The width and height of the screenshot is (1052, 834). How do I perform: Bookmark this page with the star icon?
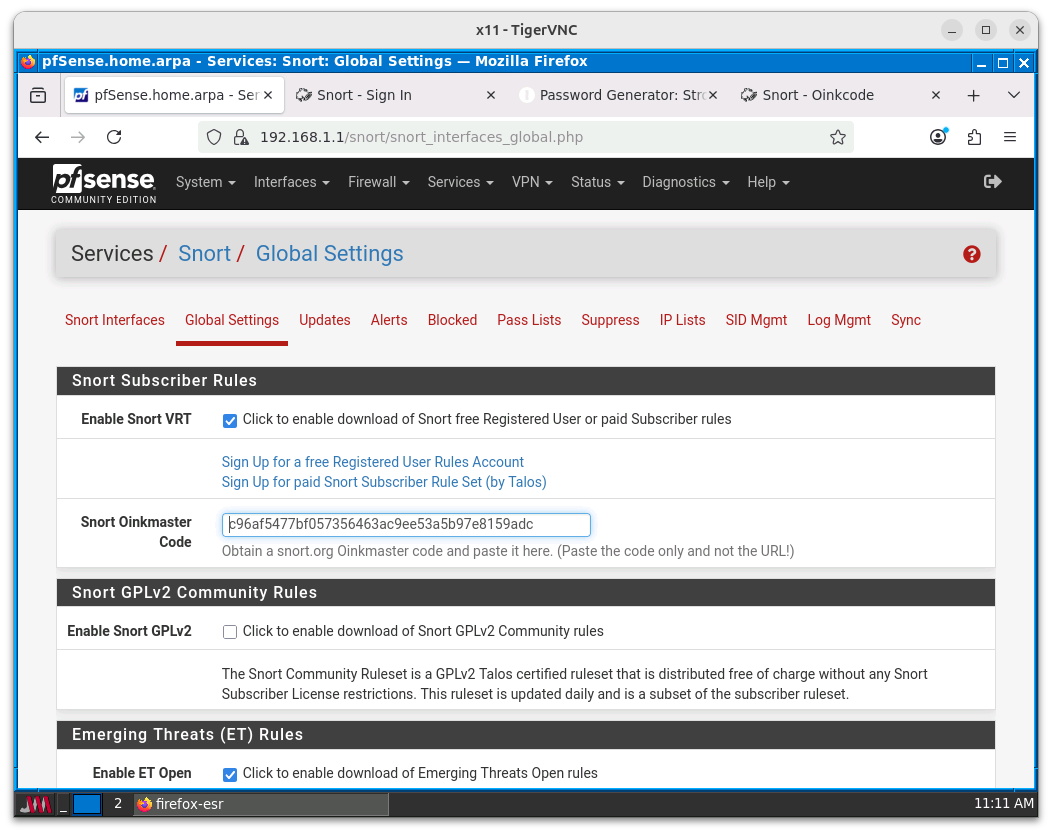[837, 138]
